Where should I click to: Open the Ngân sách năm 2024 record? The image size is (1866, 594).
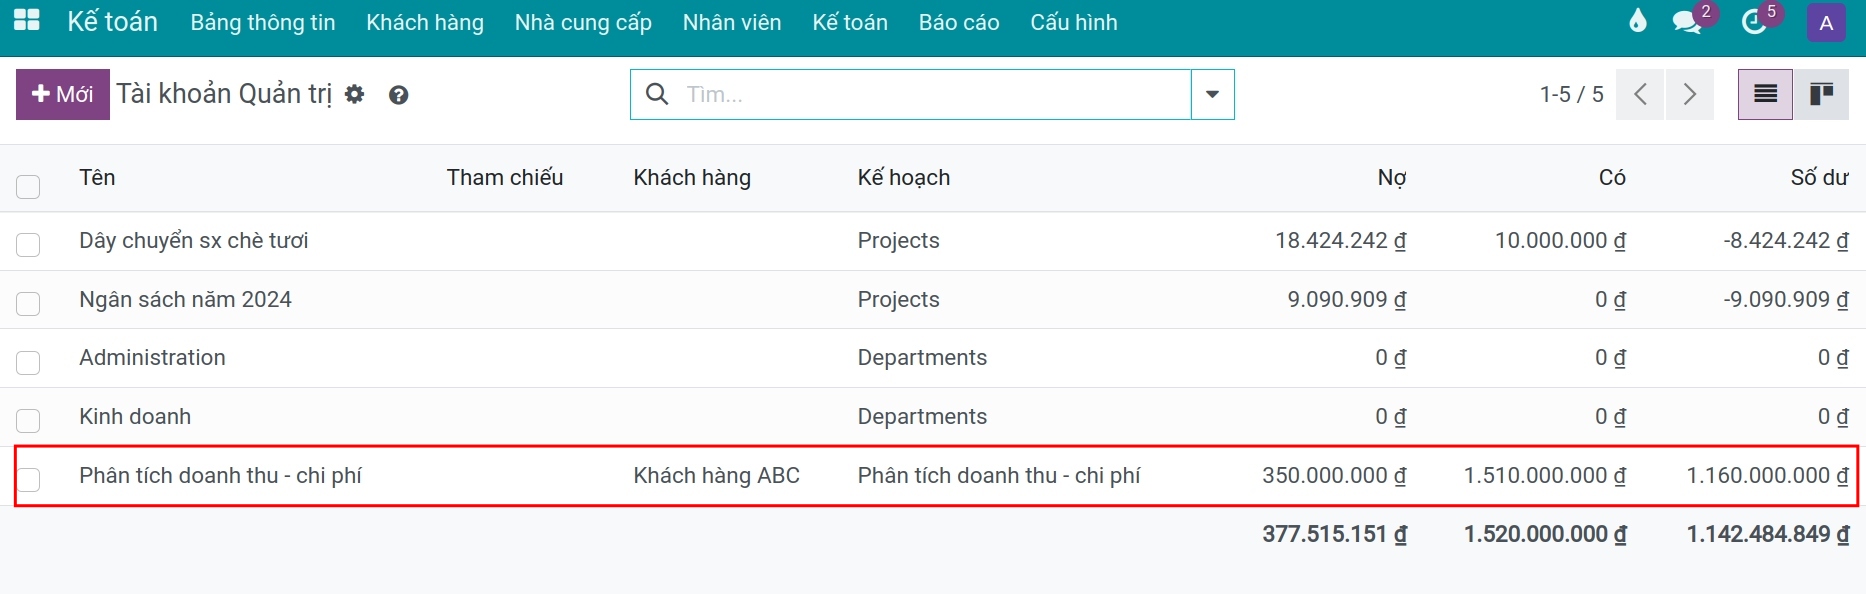tap(185, 300)
